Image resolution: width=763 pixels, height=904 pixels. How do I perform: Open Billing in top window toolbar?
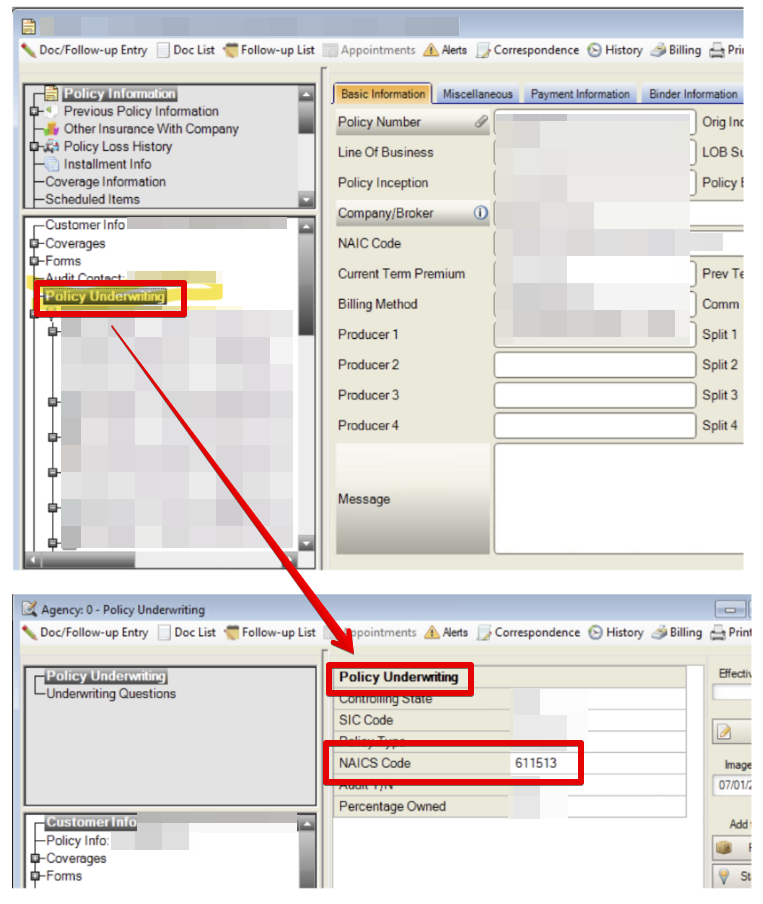(675, 50)
